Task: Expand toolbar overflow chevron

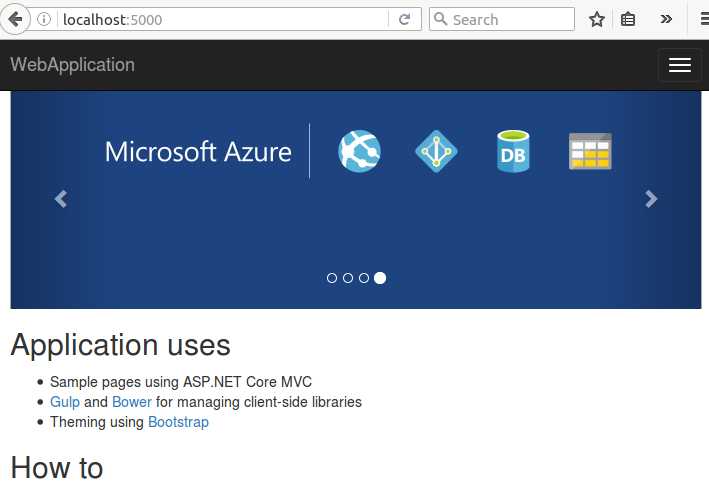Action: point(666,19)
